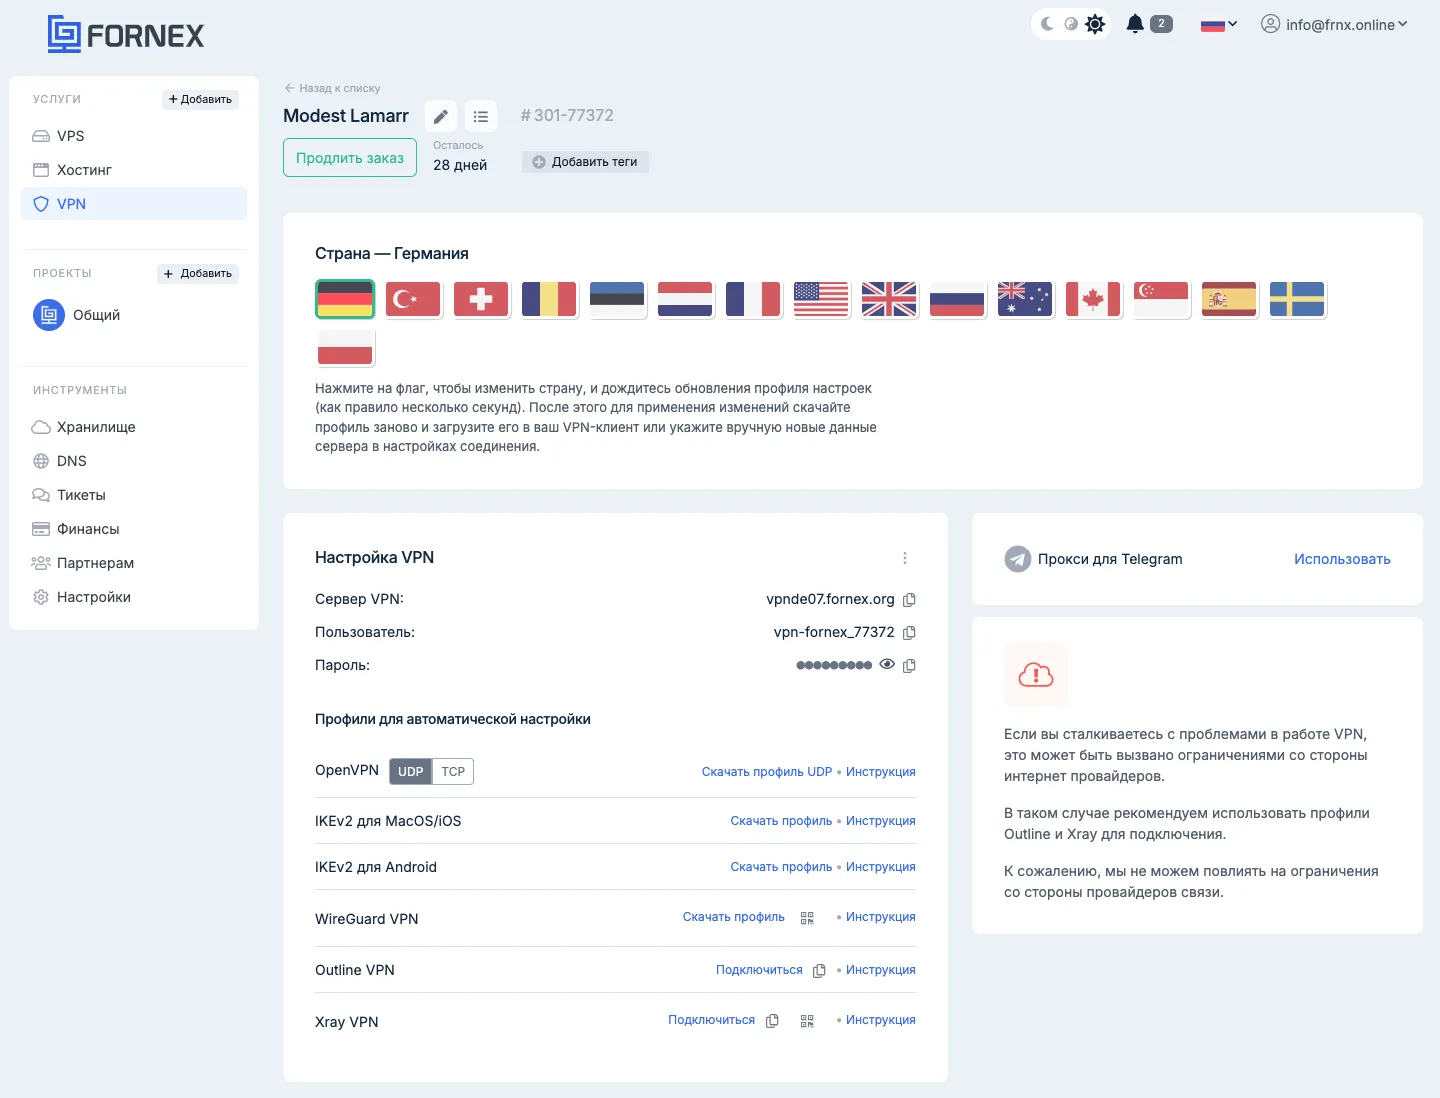Copy Xray VPN connection link

[x=772, y=1021]
